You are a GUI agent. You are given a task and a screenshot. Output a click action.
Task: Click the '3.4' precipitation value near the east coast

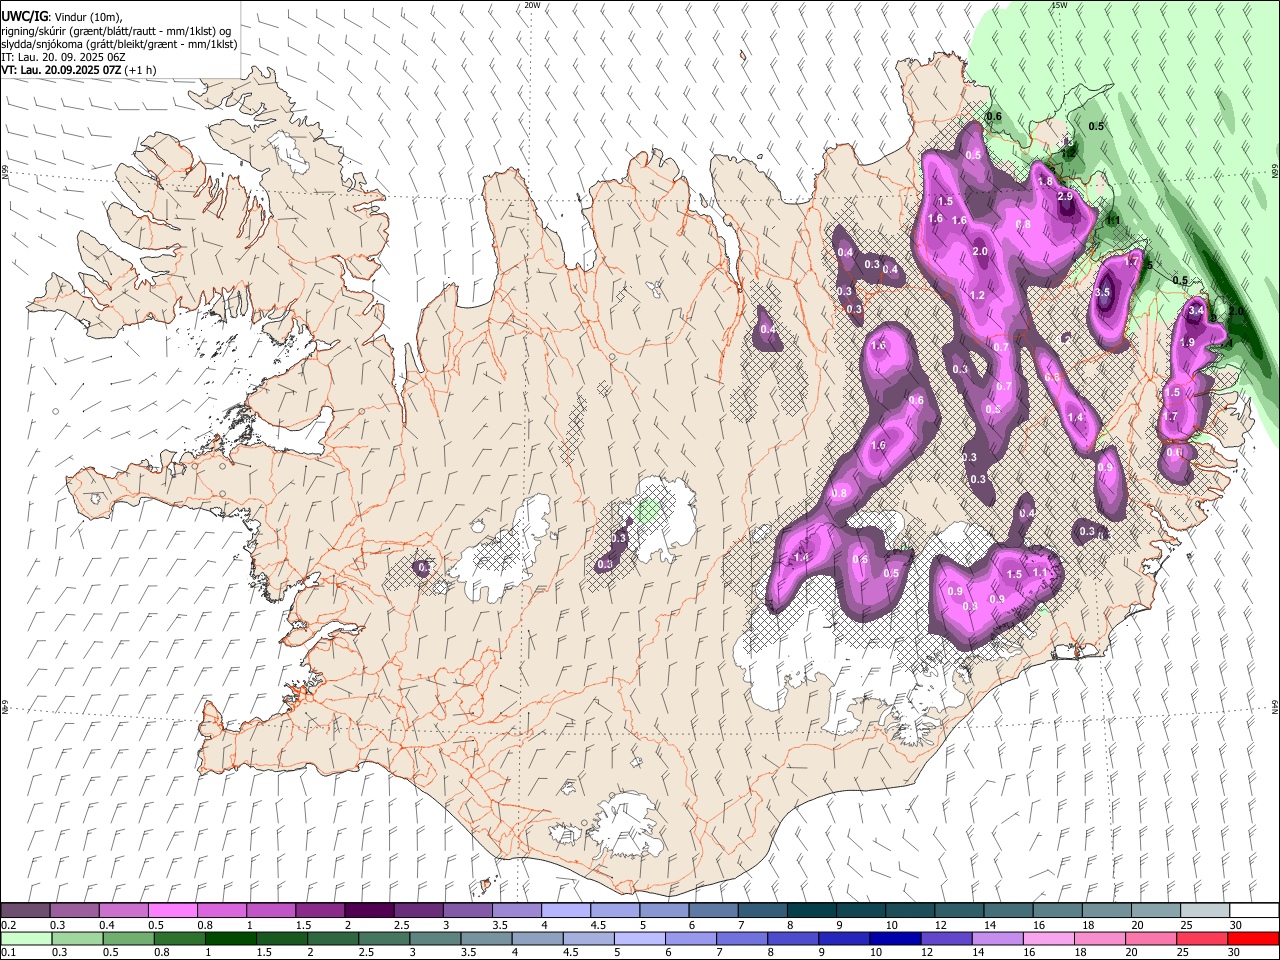[1196, 311]
